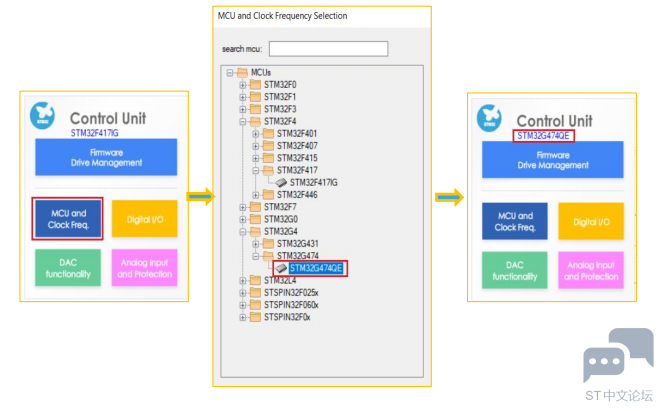Click the STM32F446 folder icon
Screen dimensions: 662x411
pyautogui.click(x=269, y=195)
